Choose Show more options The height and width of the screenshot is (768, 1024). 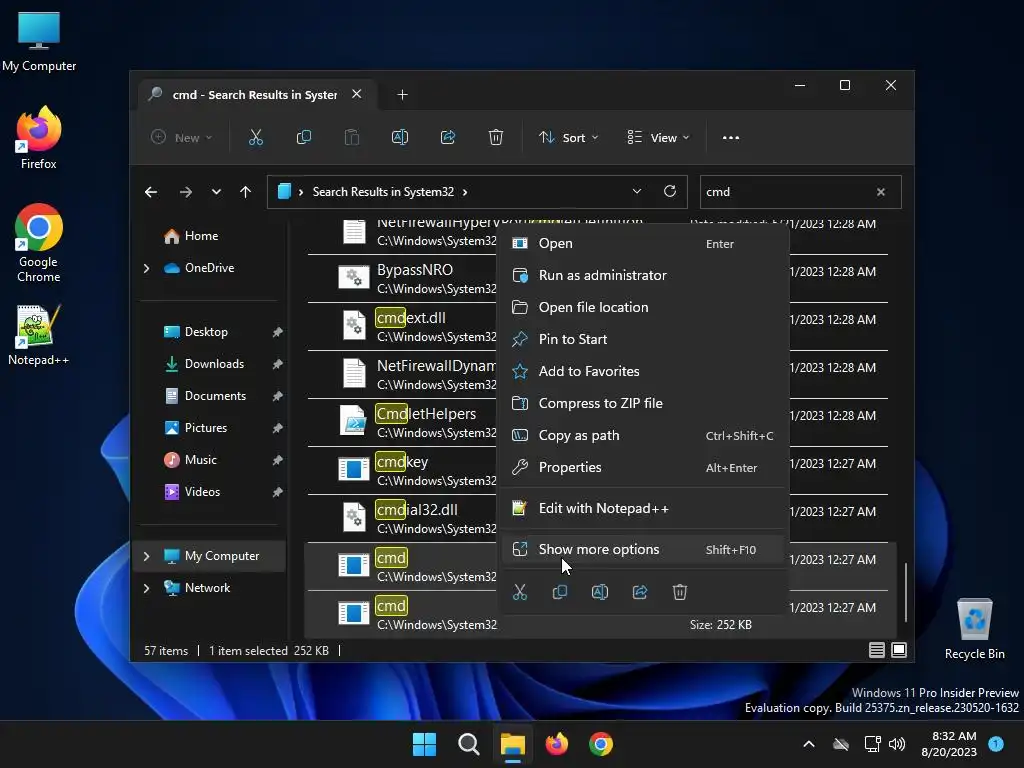tap(643, 550)
